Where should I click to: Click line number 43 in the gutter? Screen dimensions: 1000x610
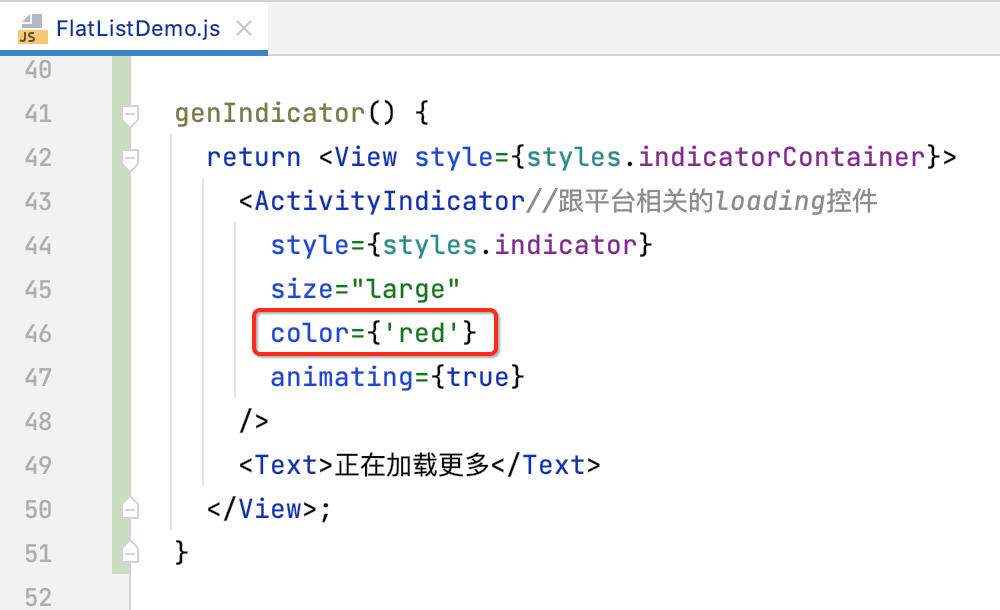click(x=37, y=201)
